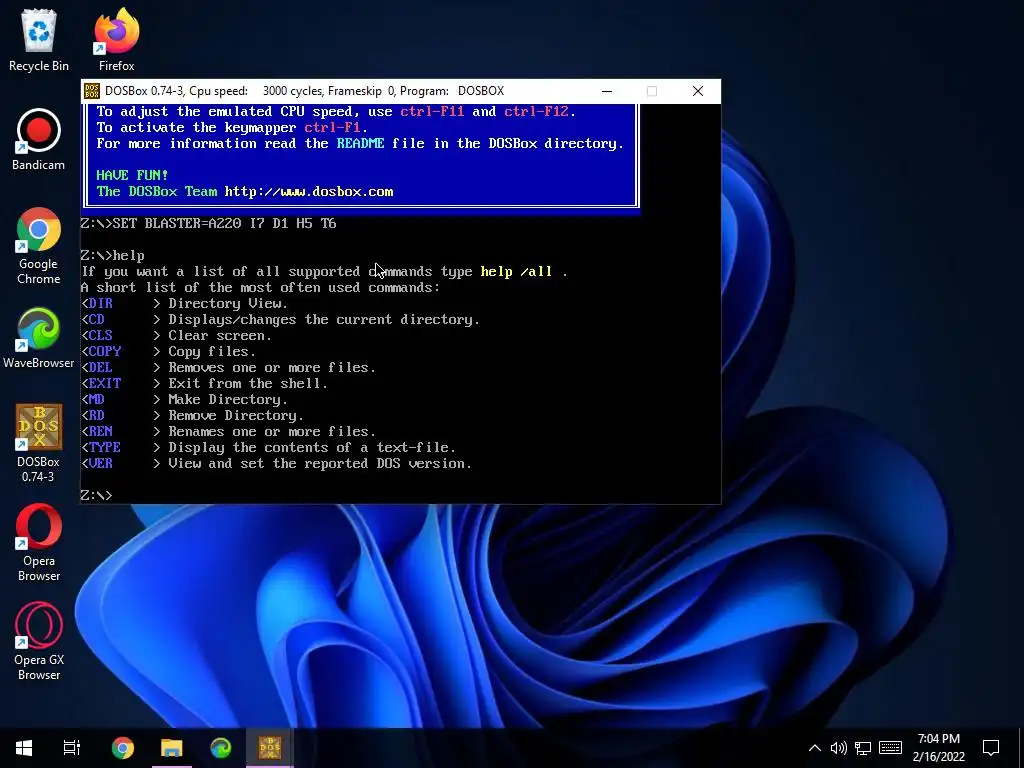
Task: Click the README word in DOSBox
Action: click(360, 143)
